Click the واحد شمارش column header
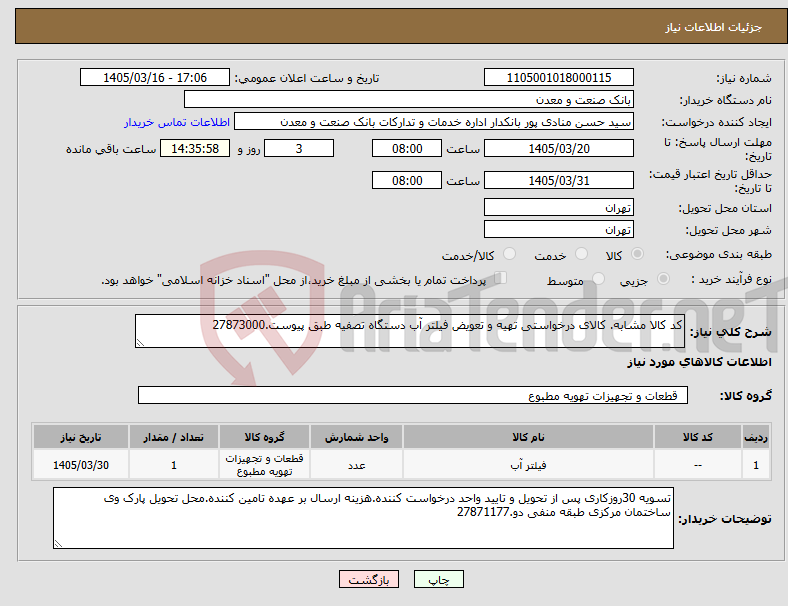This screenshot has width=788, height=606. click(356, 437)
